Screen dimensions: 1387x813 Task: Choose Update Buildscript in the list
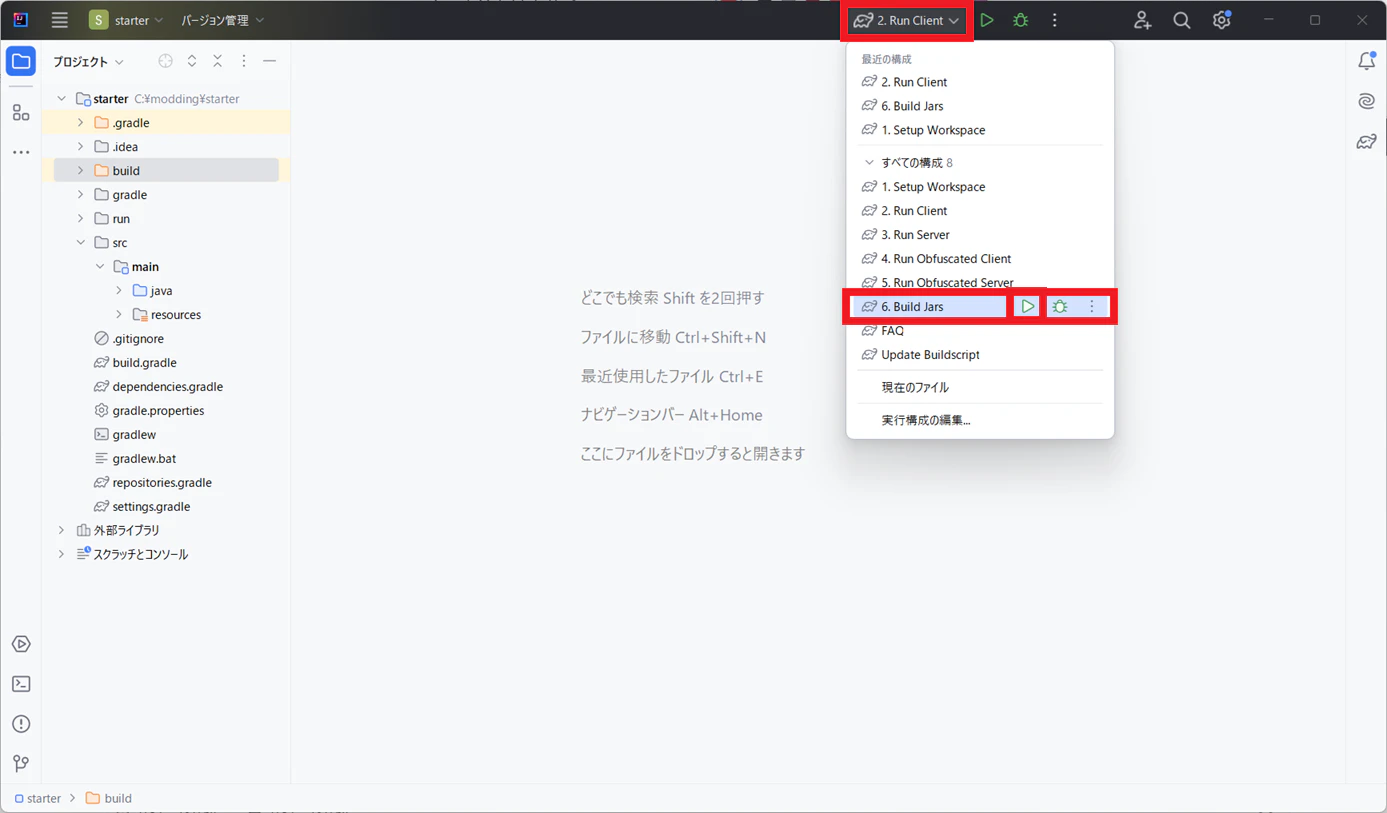(980, 355)
